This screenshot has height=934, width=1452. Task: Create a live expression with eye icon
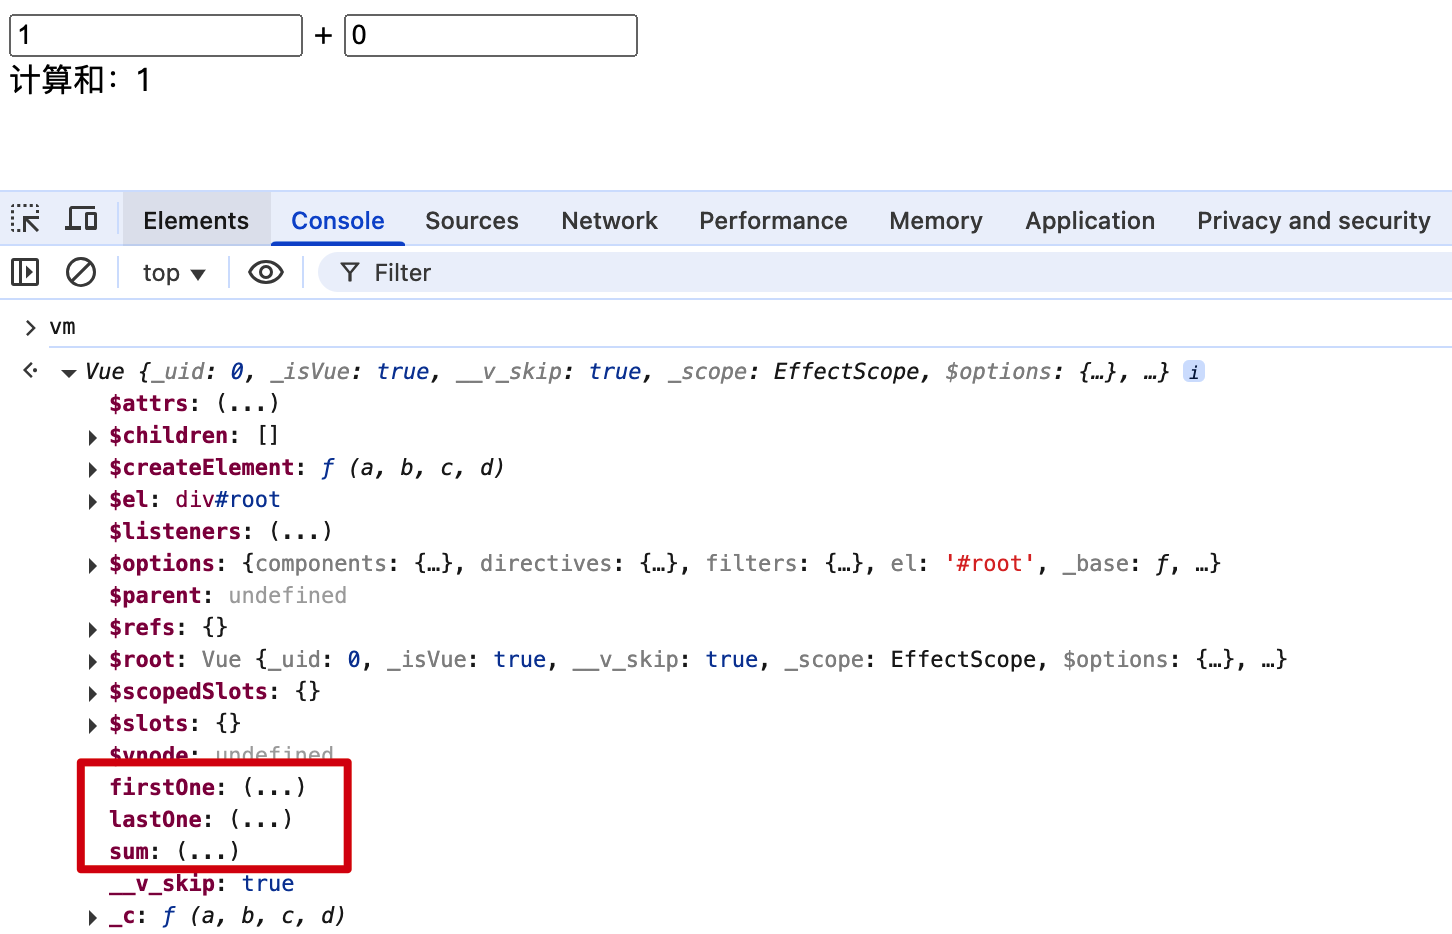click(266, 272)
